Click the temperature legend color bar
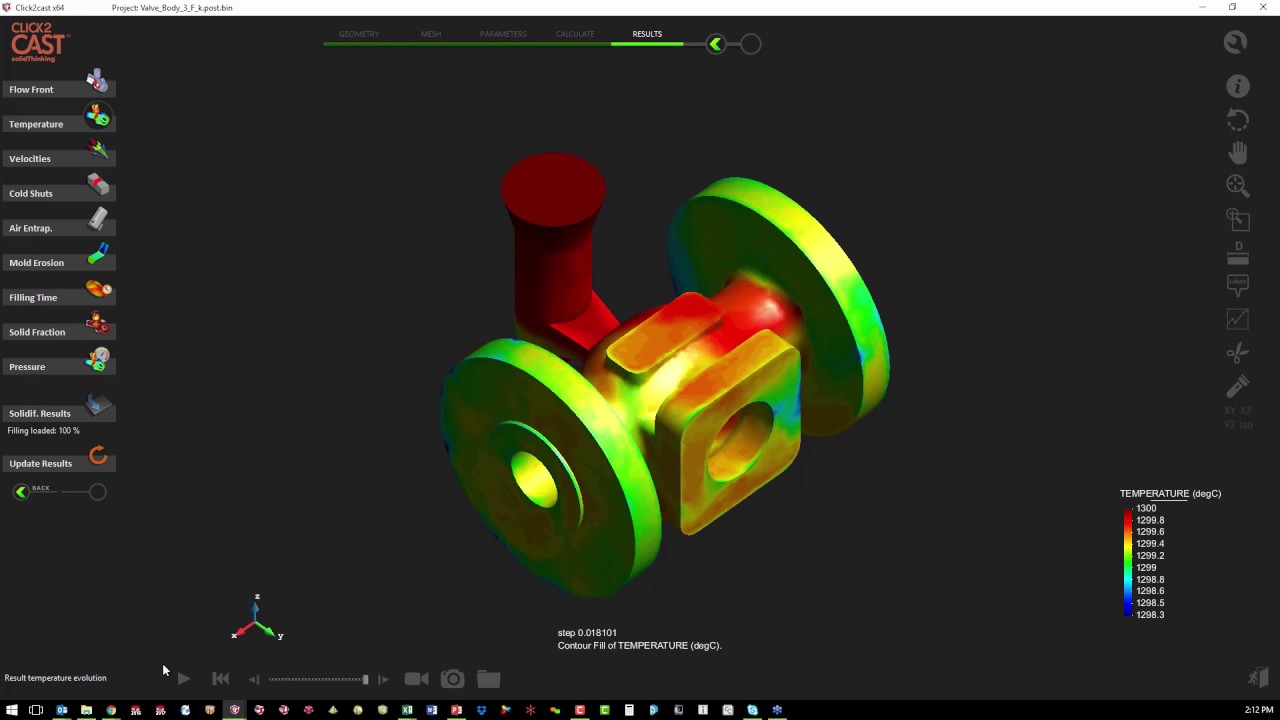 click(1128, 561)
